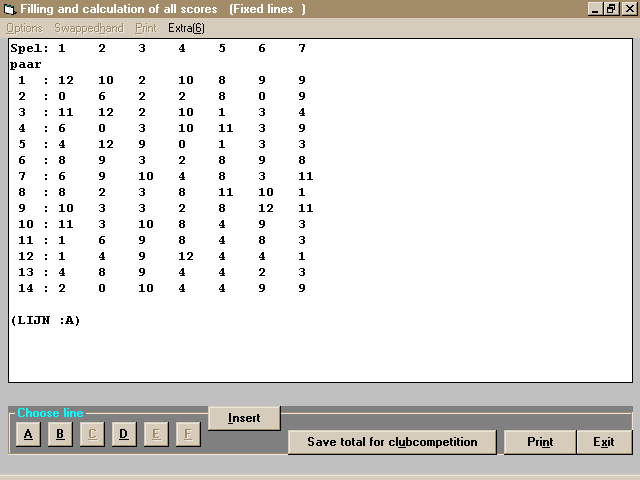Open the Extra(6) menu
Image resolution: width=640 pixels, height=480 pixels.
click(186, 28)
